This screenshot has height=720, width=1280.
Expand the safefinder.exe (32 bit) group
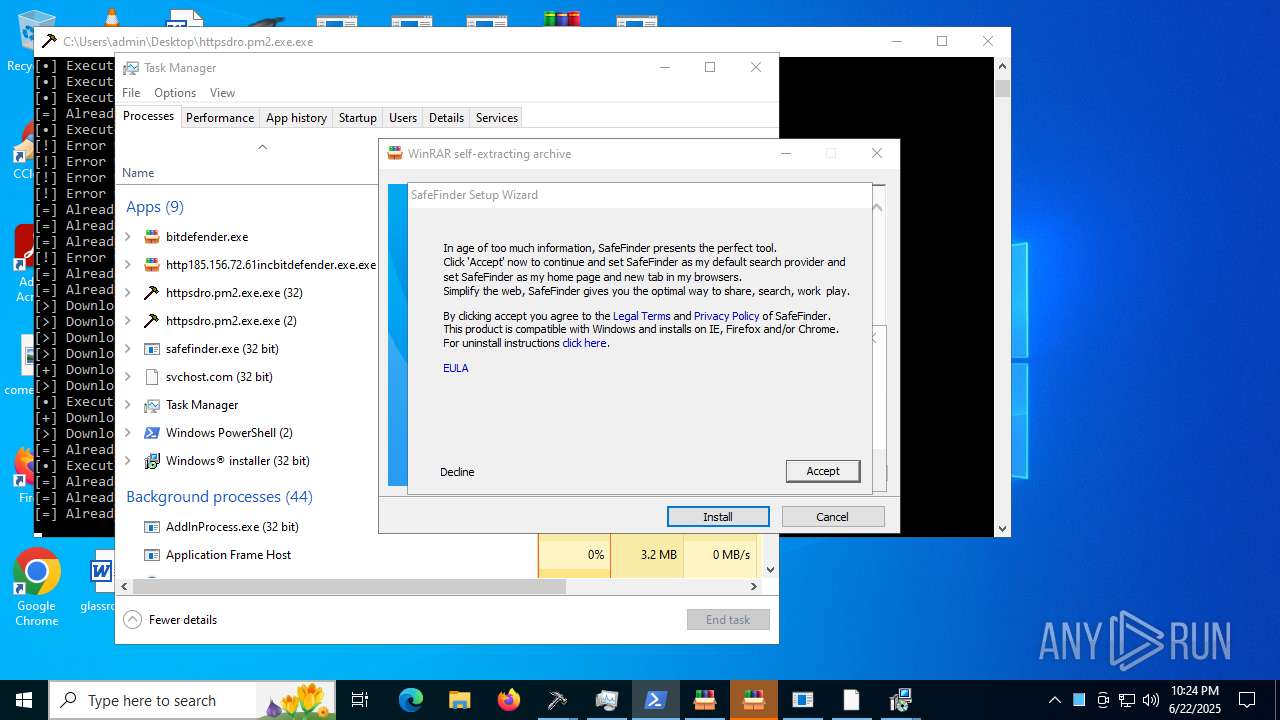tap(127, 349)
